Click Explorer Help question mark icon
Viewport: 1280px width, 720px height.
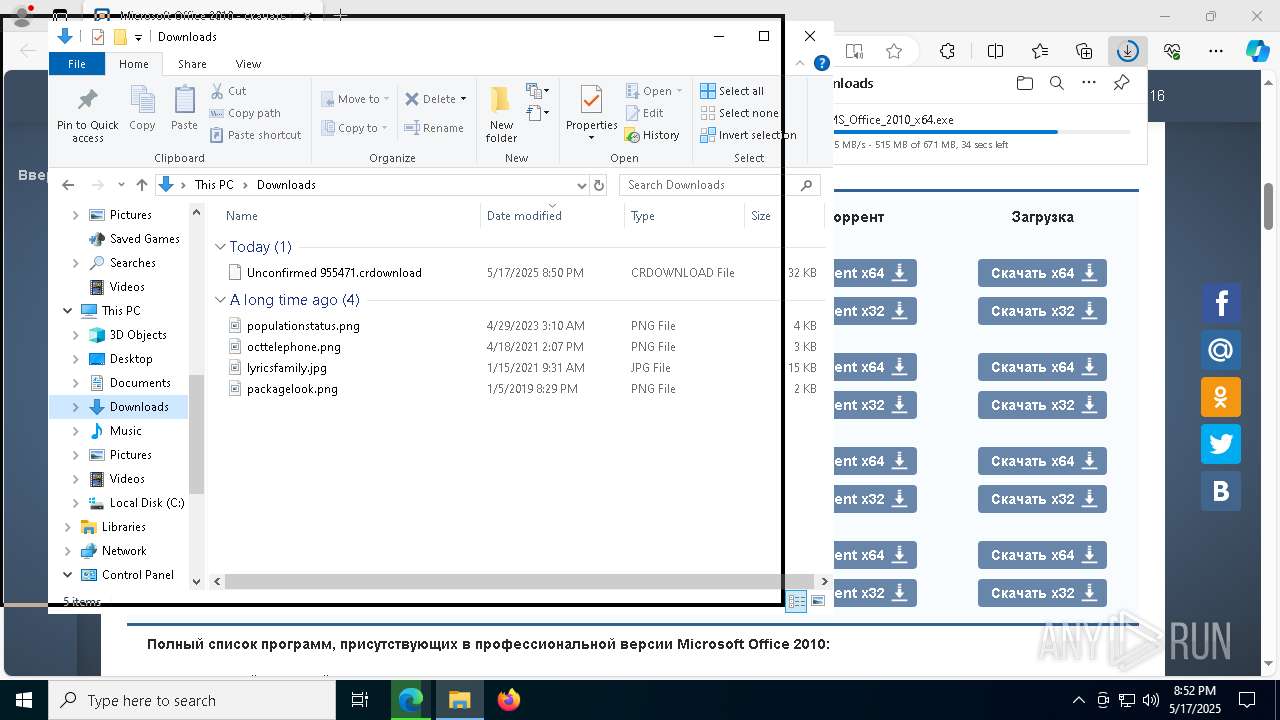(x=822, y=63)
